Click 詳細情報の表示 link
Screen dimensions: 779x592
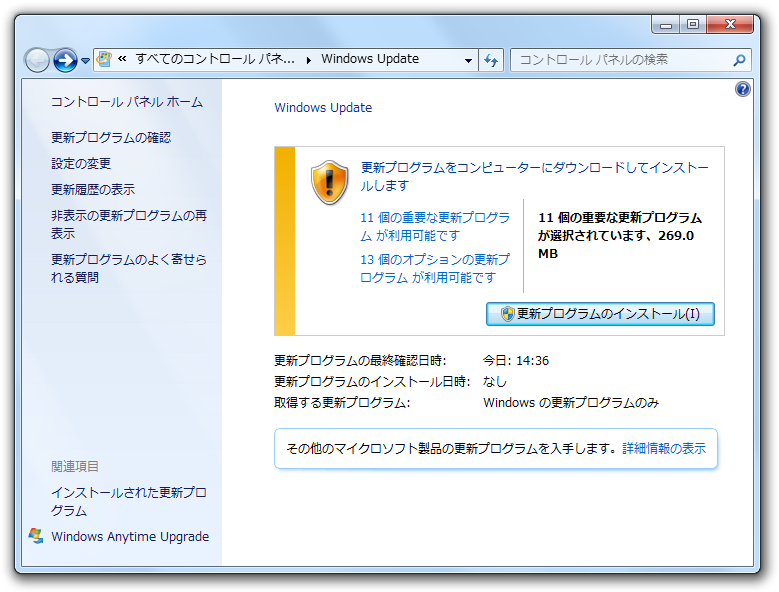pos(664,449)
